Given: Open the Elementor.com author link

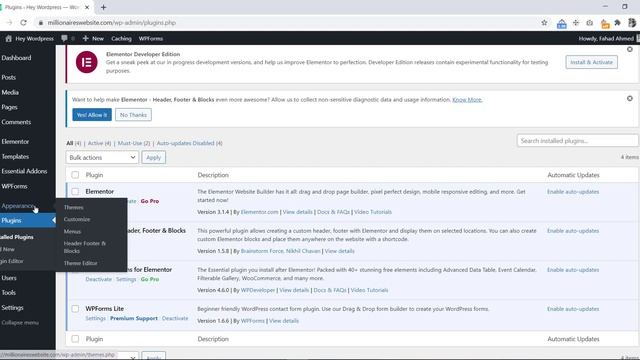Looking at the screenshot, I should coord(260,212).
